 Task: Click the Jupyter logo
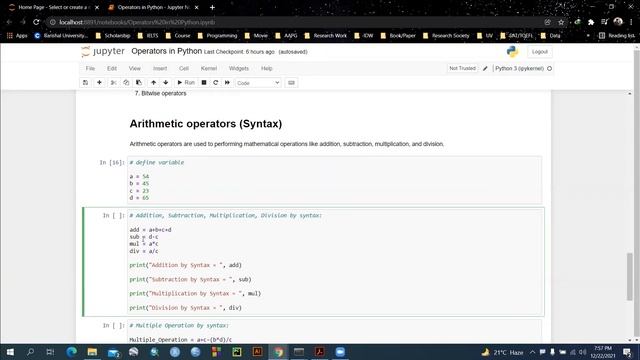pyautogui.click(x=103, y=51)
